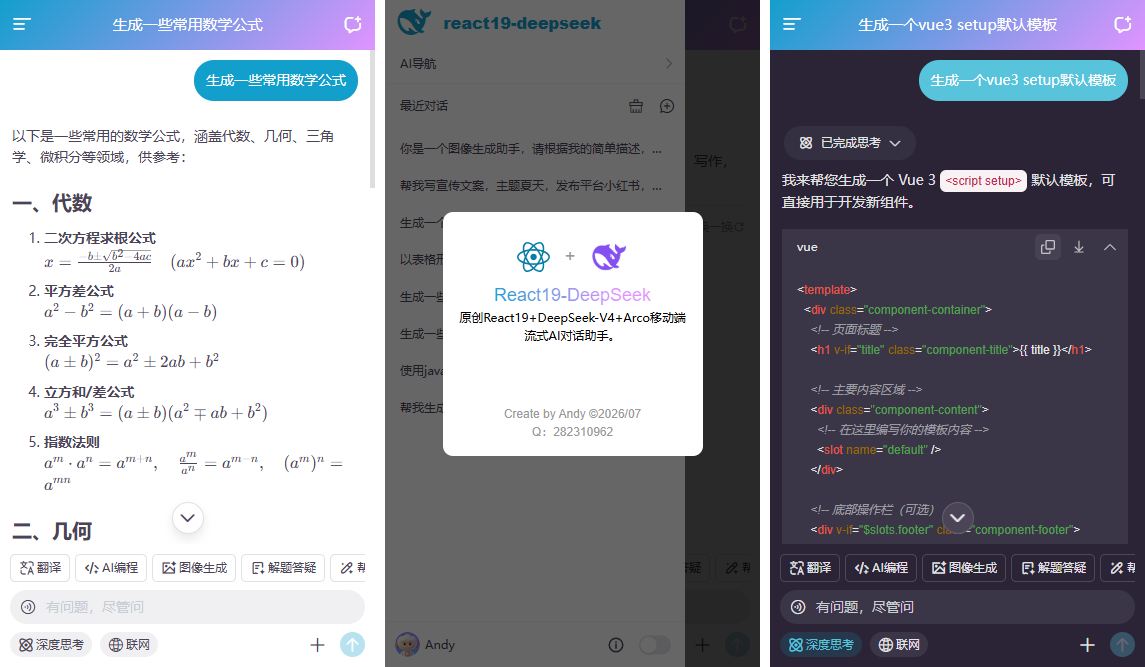
Task: Open conversation 你是一个图像生成助手
Action: click(x=531, y=148)
